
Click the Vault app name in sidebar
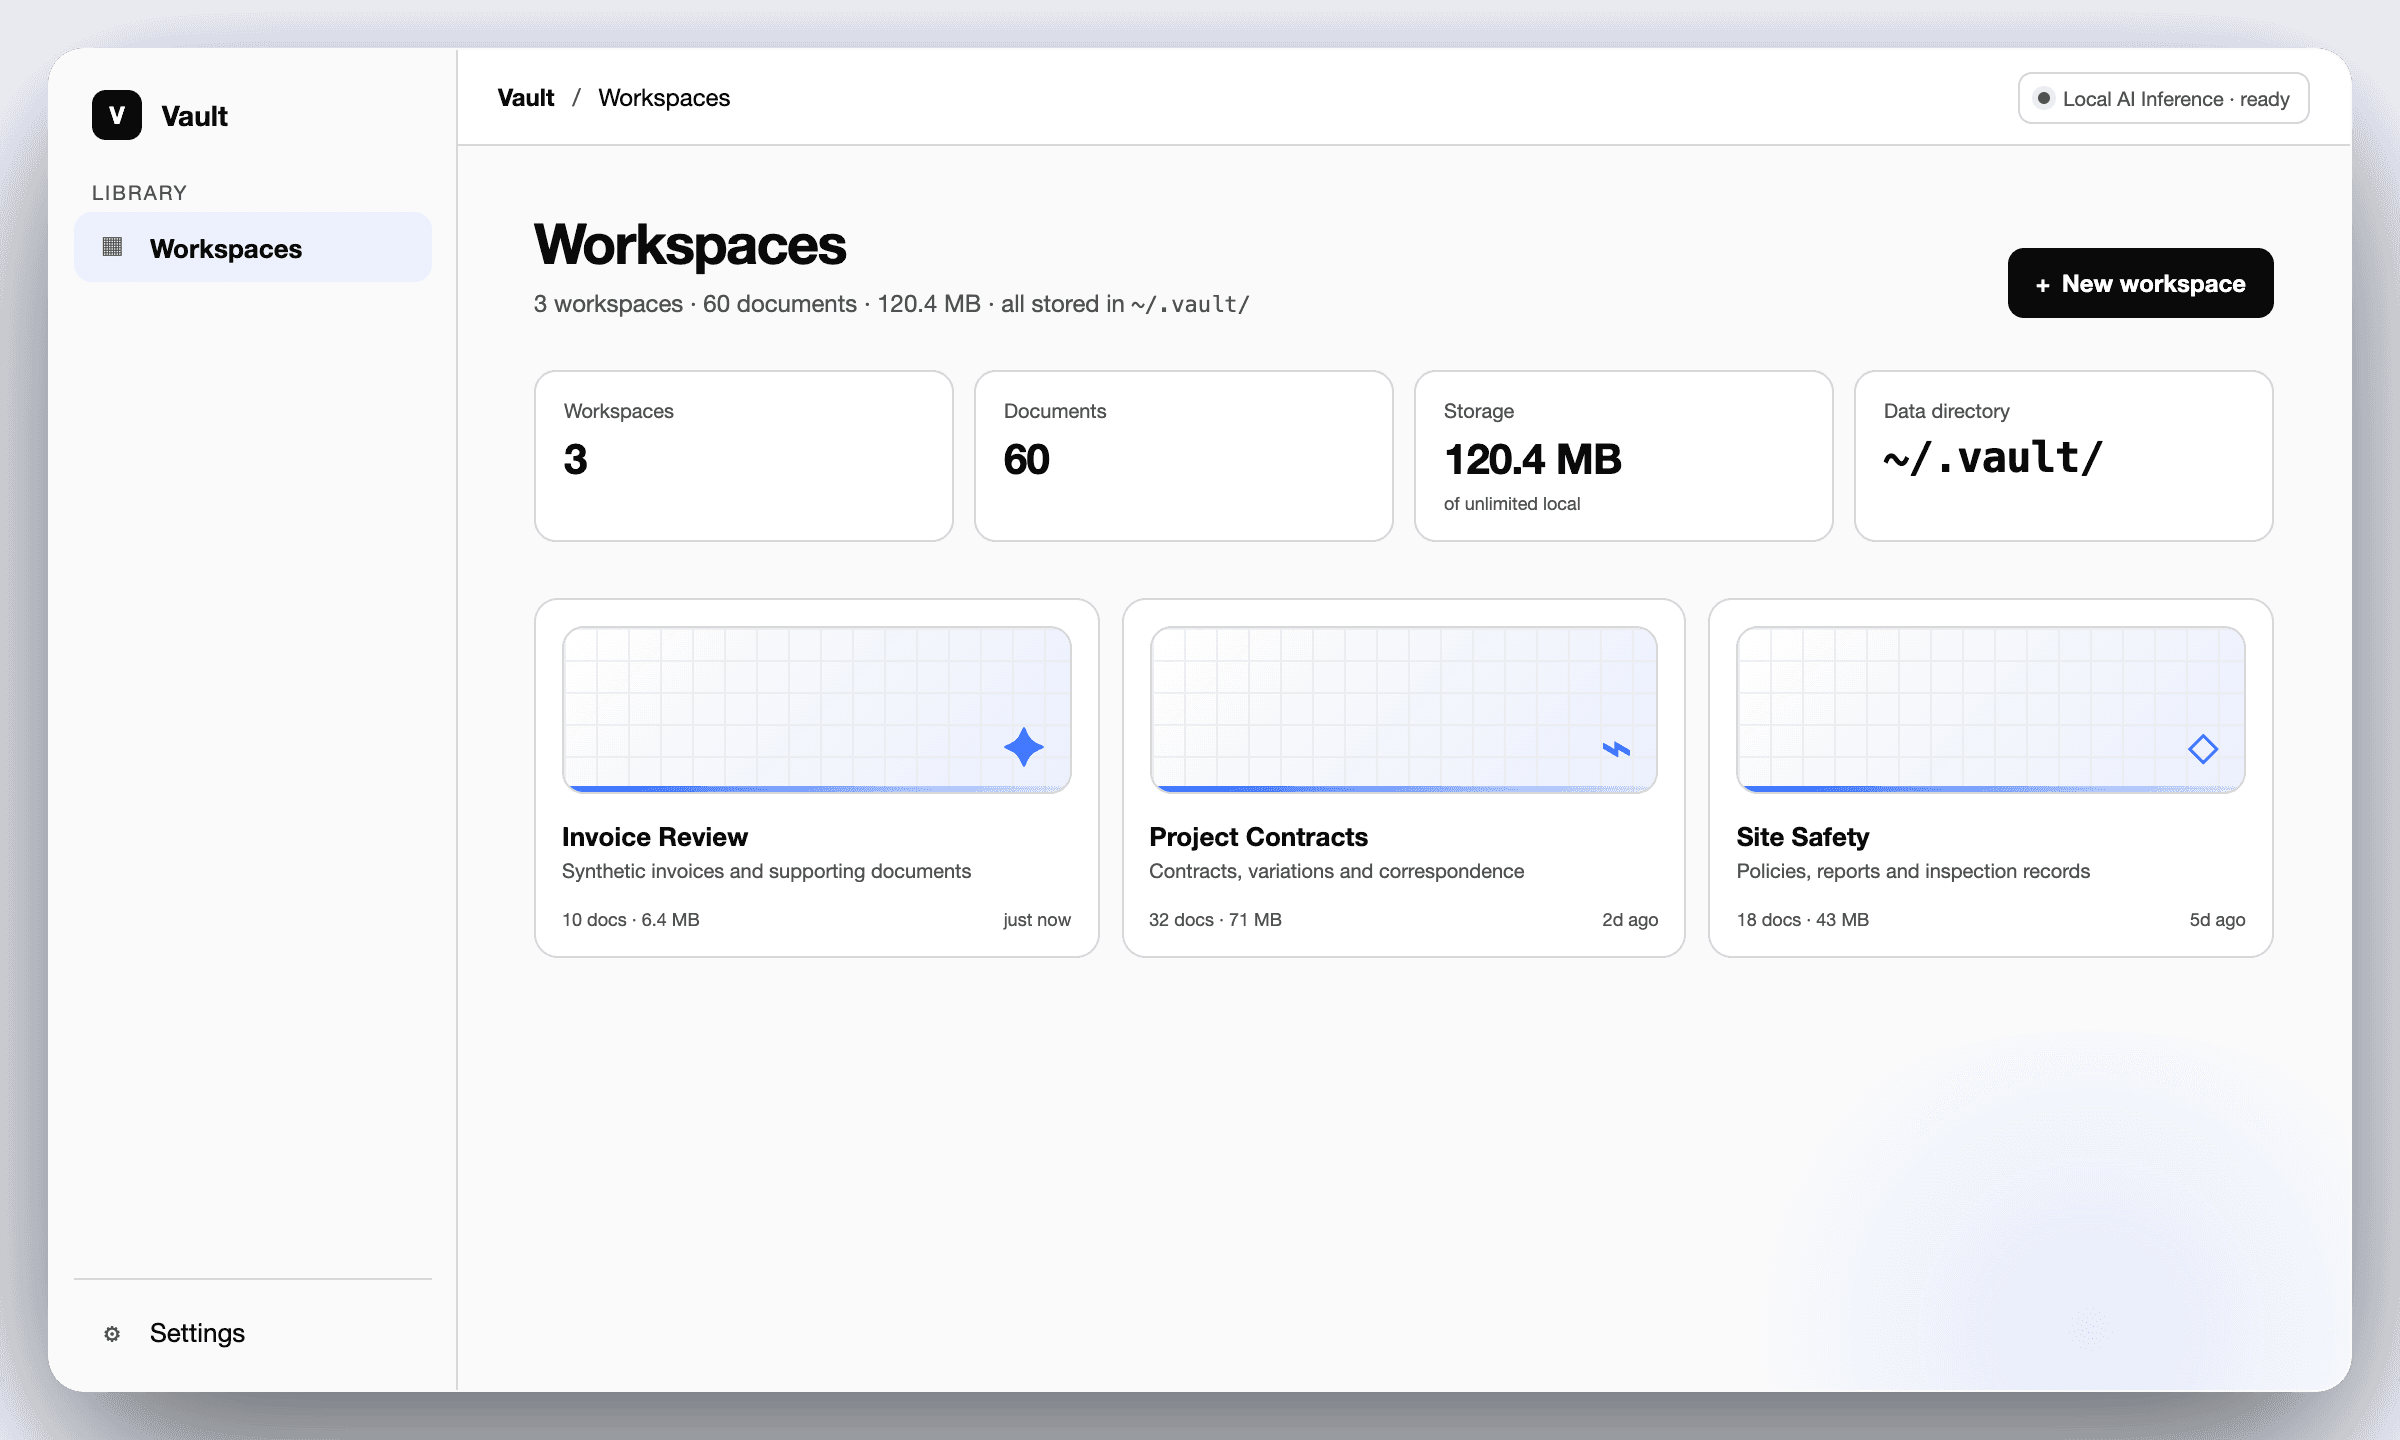[195, 116]
